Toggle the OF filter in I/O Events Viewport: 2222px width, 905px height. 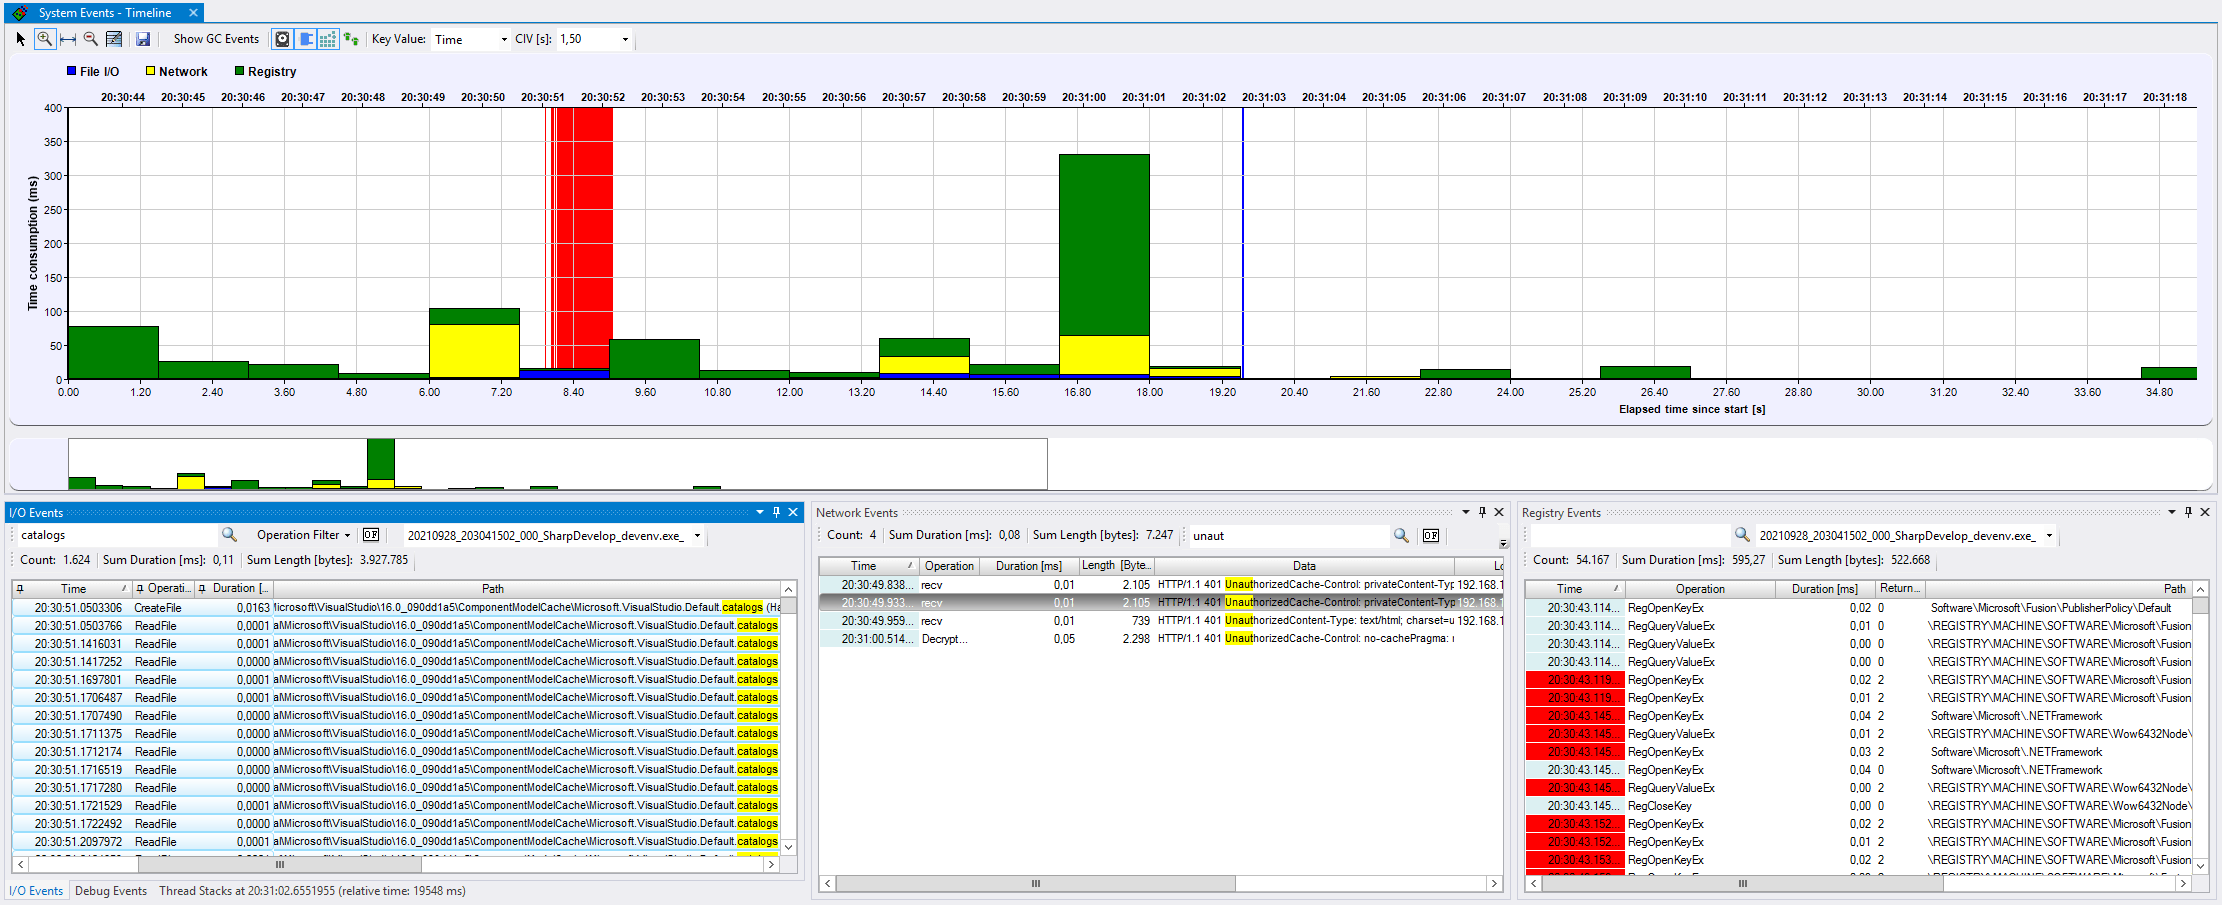(371, 534)
